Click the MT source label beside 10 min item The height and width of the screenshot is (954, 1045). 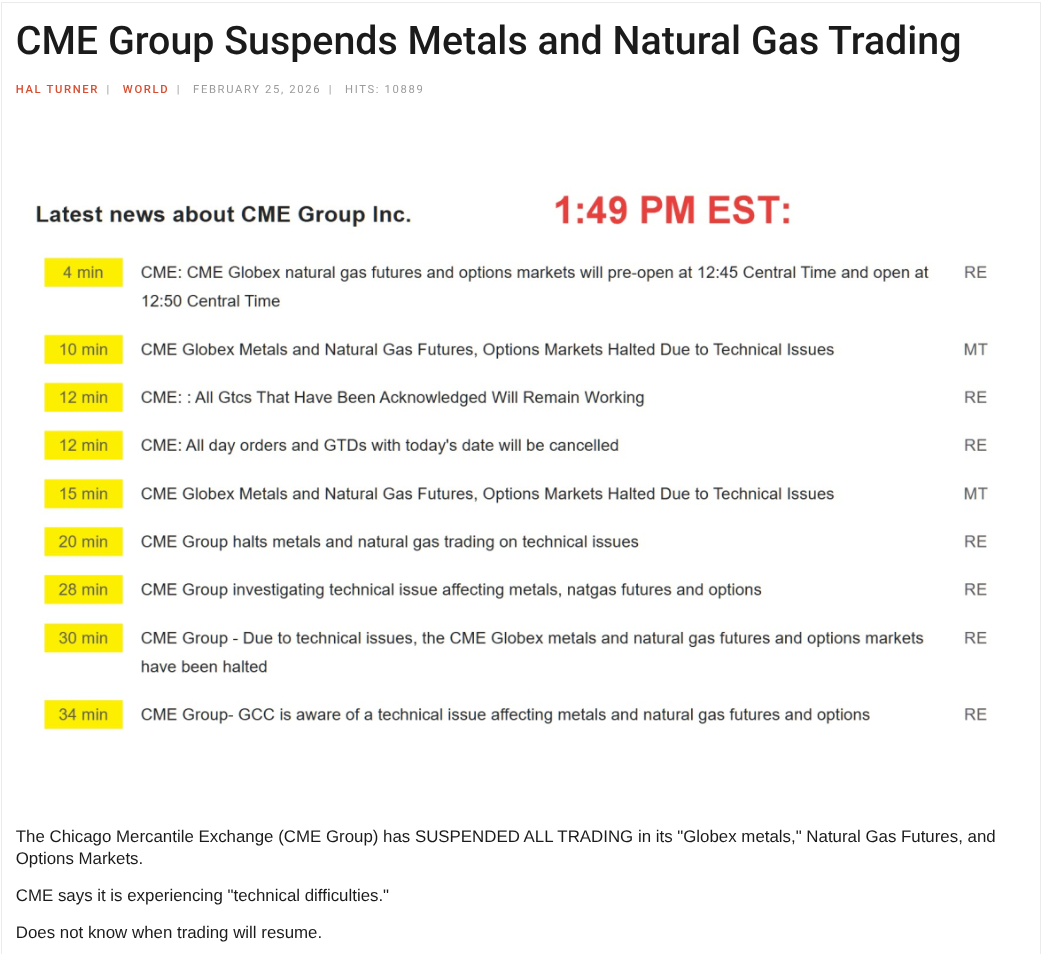(x=975, y=349)
